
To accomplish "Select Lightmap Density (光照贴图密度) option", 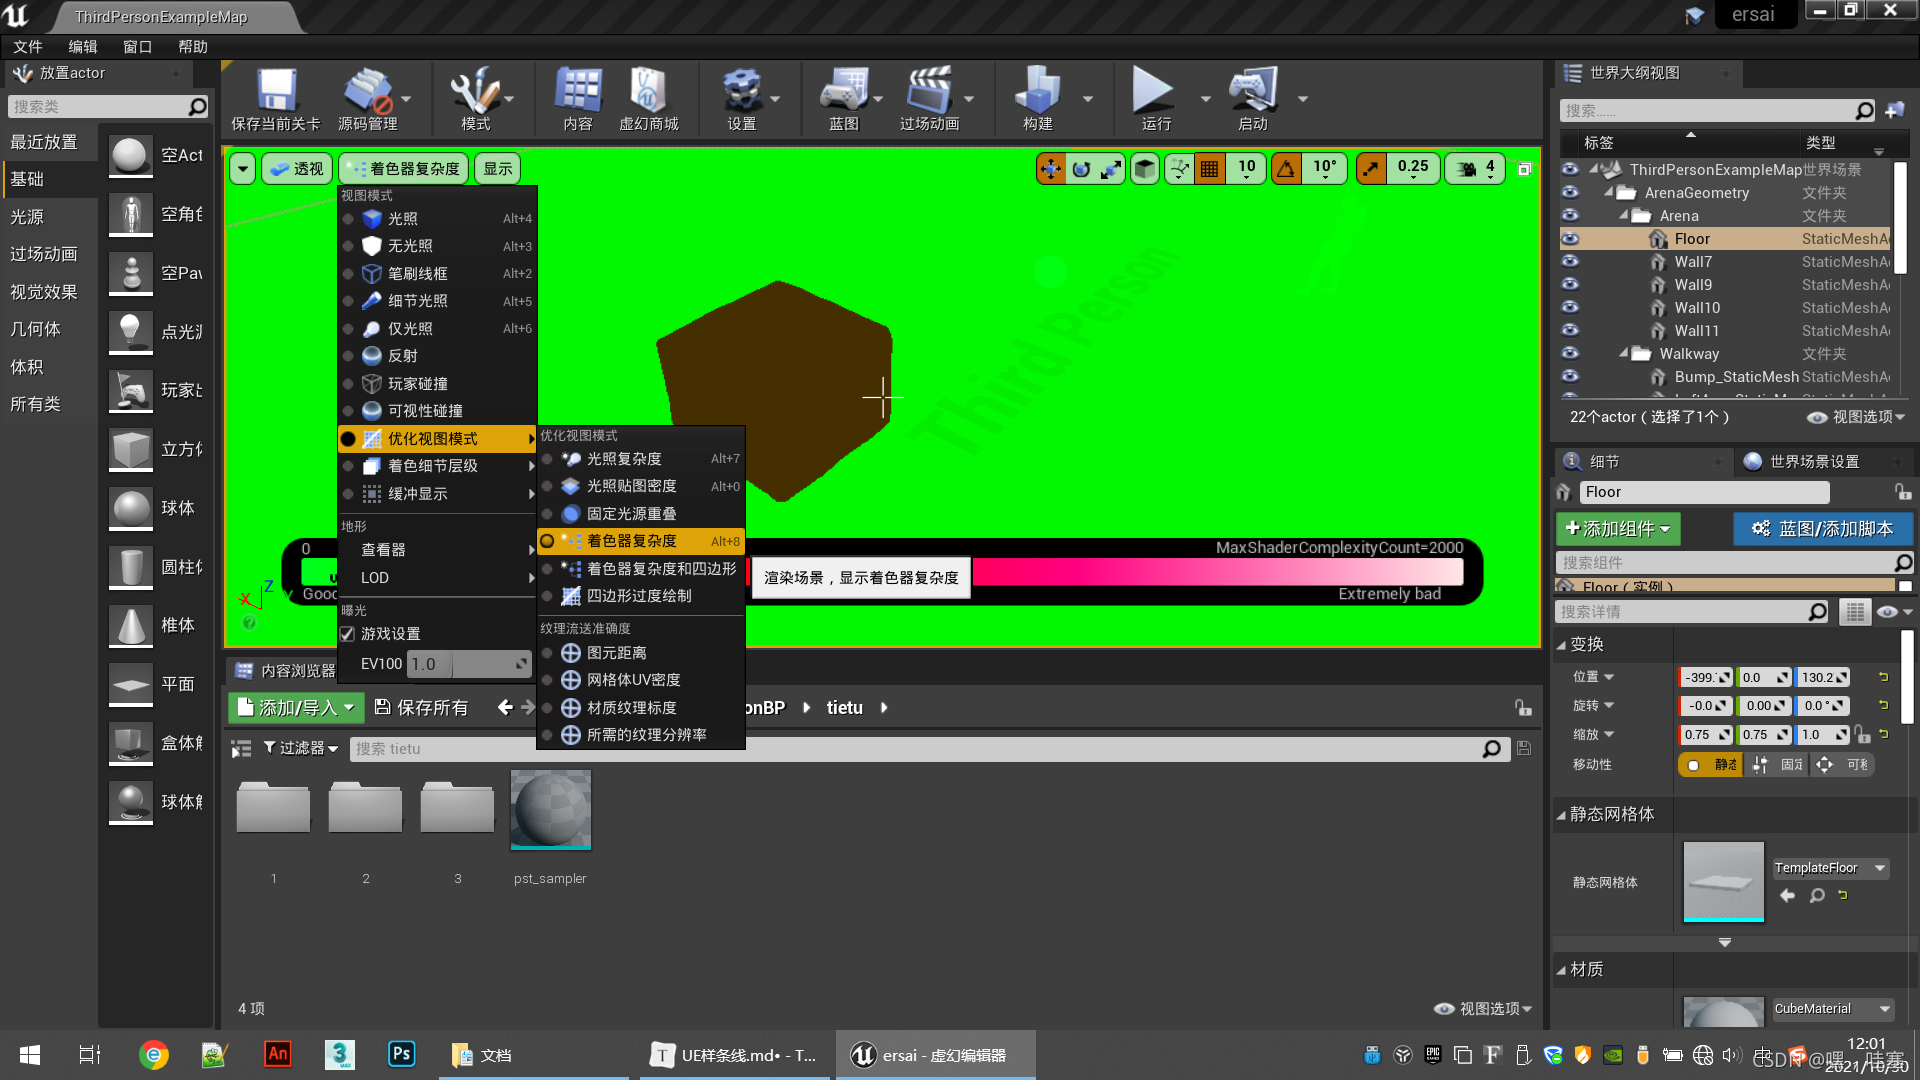I will (x=641, y=486).
